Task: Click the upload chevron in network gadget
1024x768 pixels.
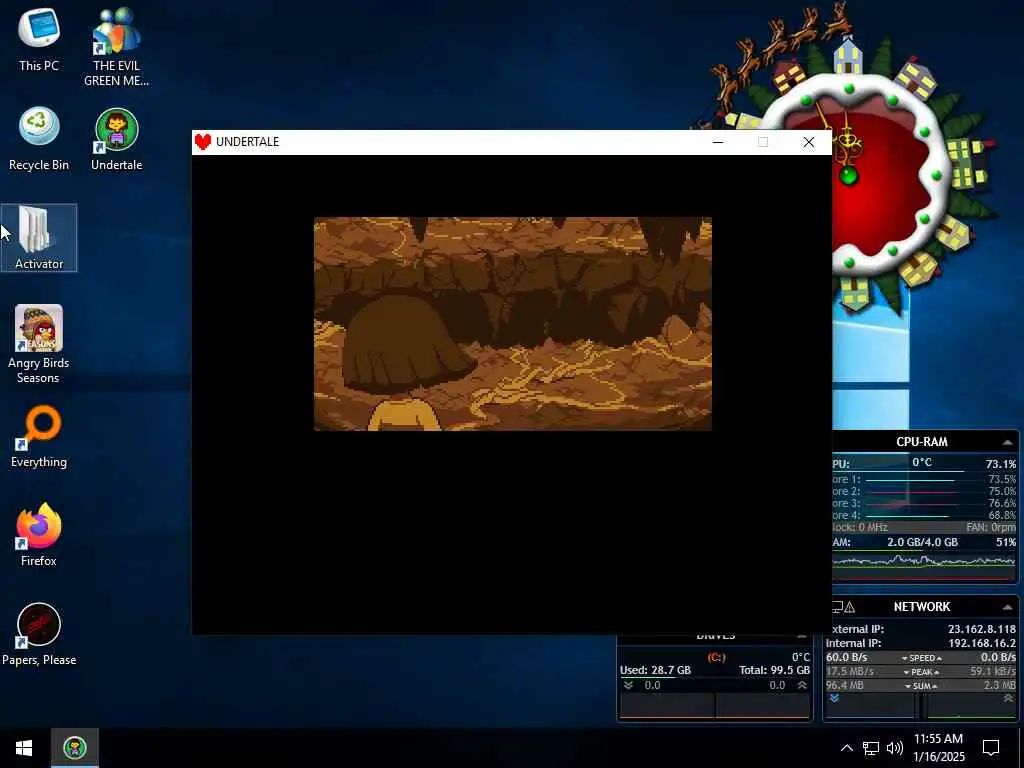Action: point(1008,698)
